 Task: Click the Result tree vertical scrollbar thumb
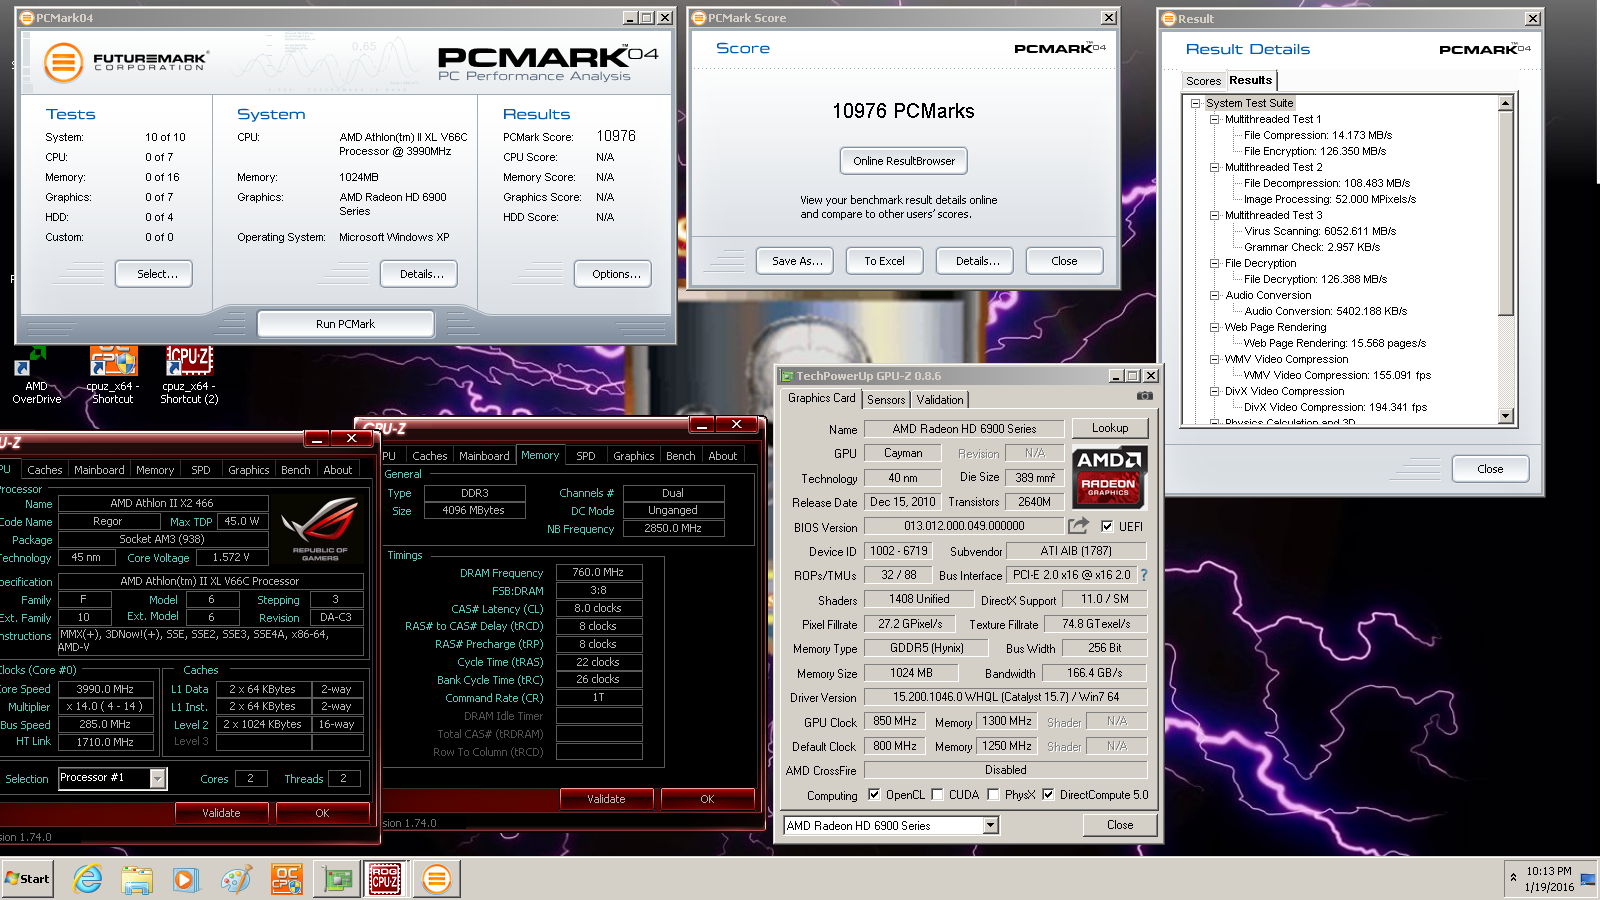click(1506, 213)
